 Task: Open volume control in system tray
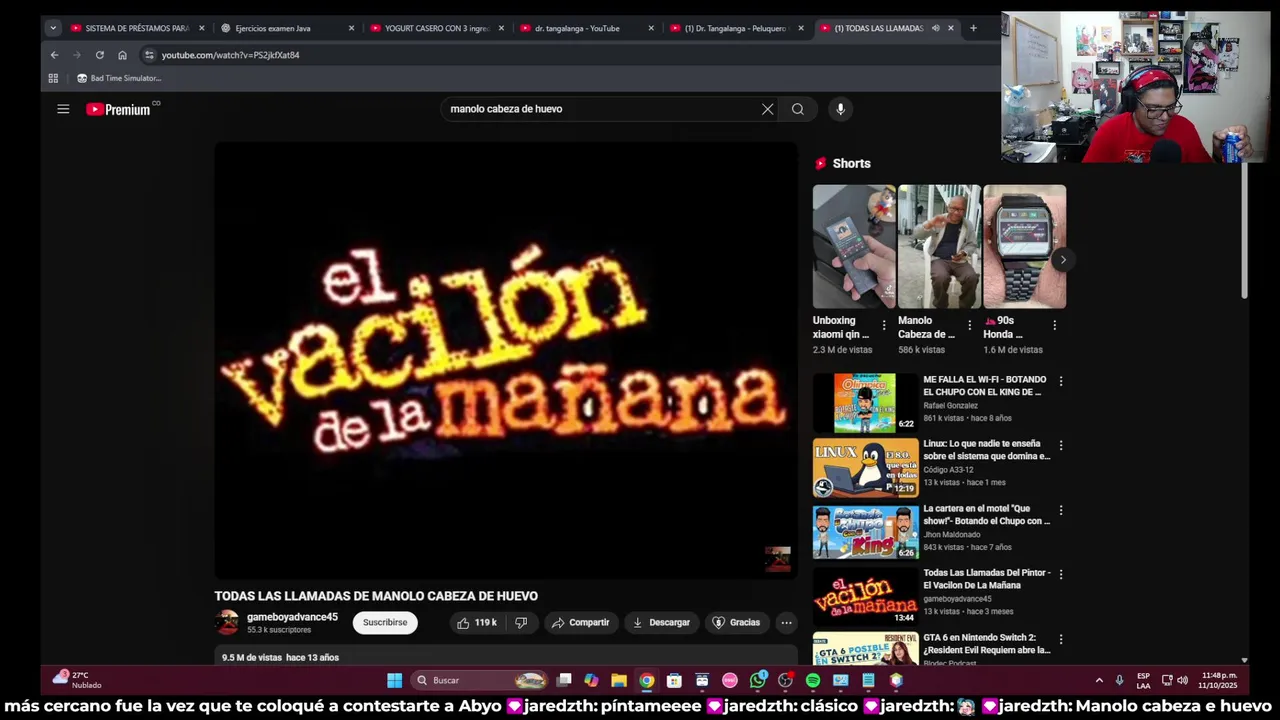coord(1183,680)
